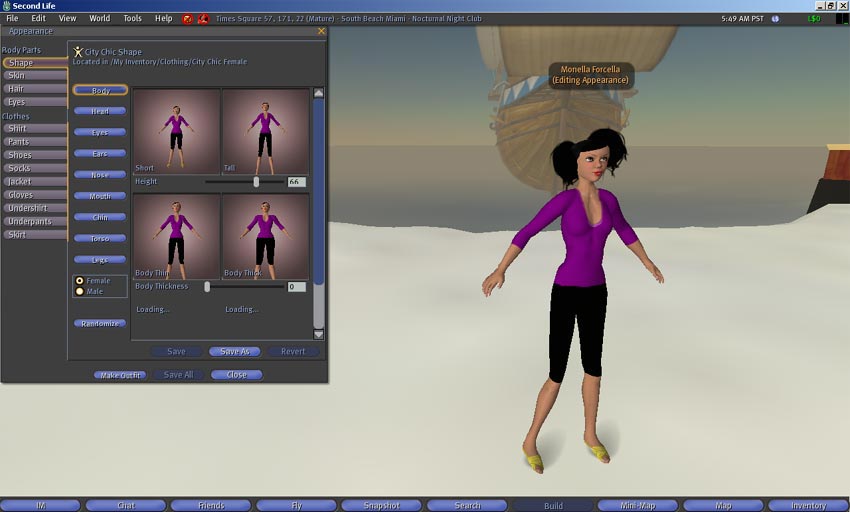Image resolution: width=850 pixels, height=512 pixels.
Task: Select the Female radio button
Action: click(x=80, y=281)
